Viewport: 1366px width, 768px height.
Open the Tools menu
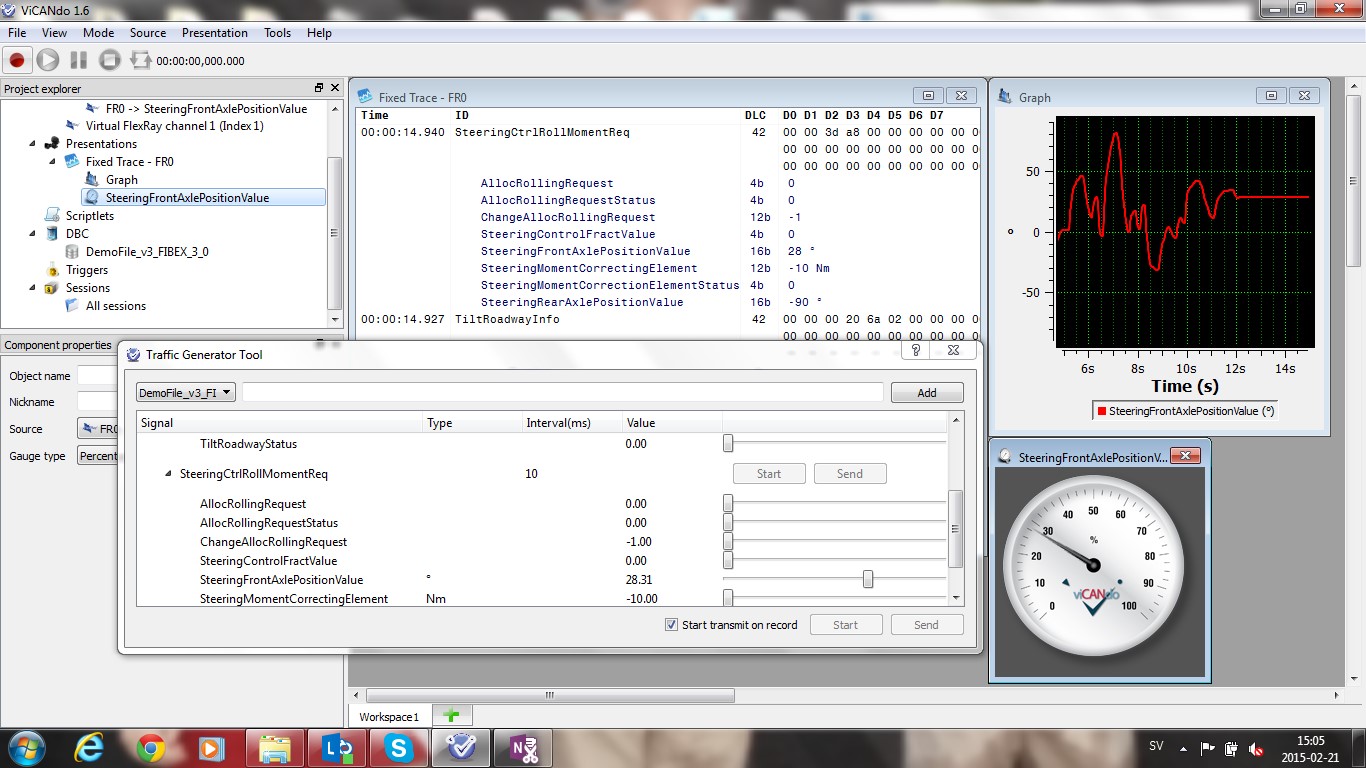[x=278, y=33]
